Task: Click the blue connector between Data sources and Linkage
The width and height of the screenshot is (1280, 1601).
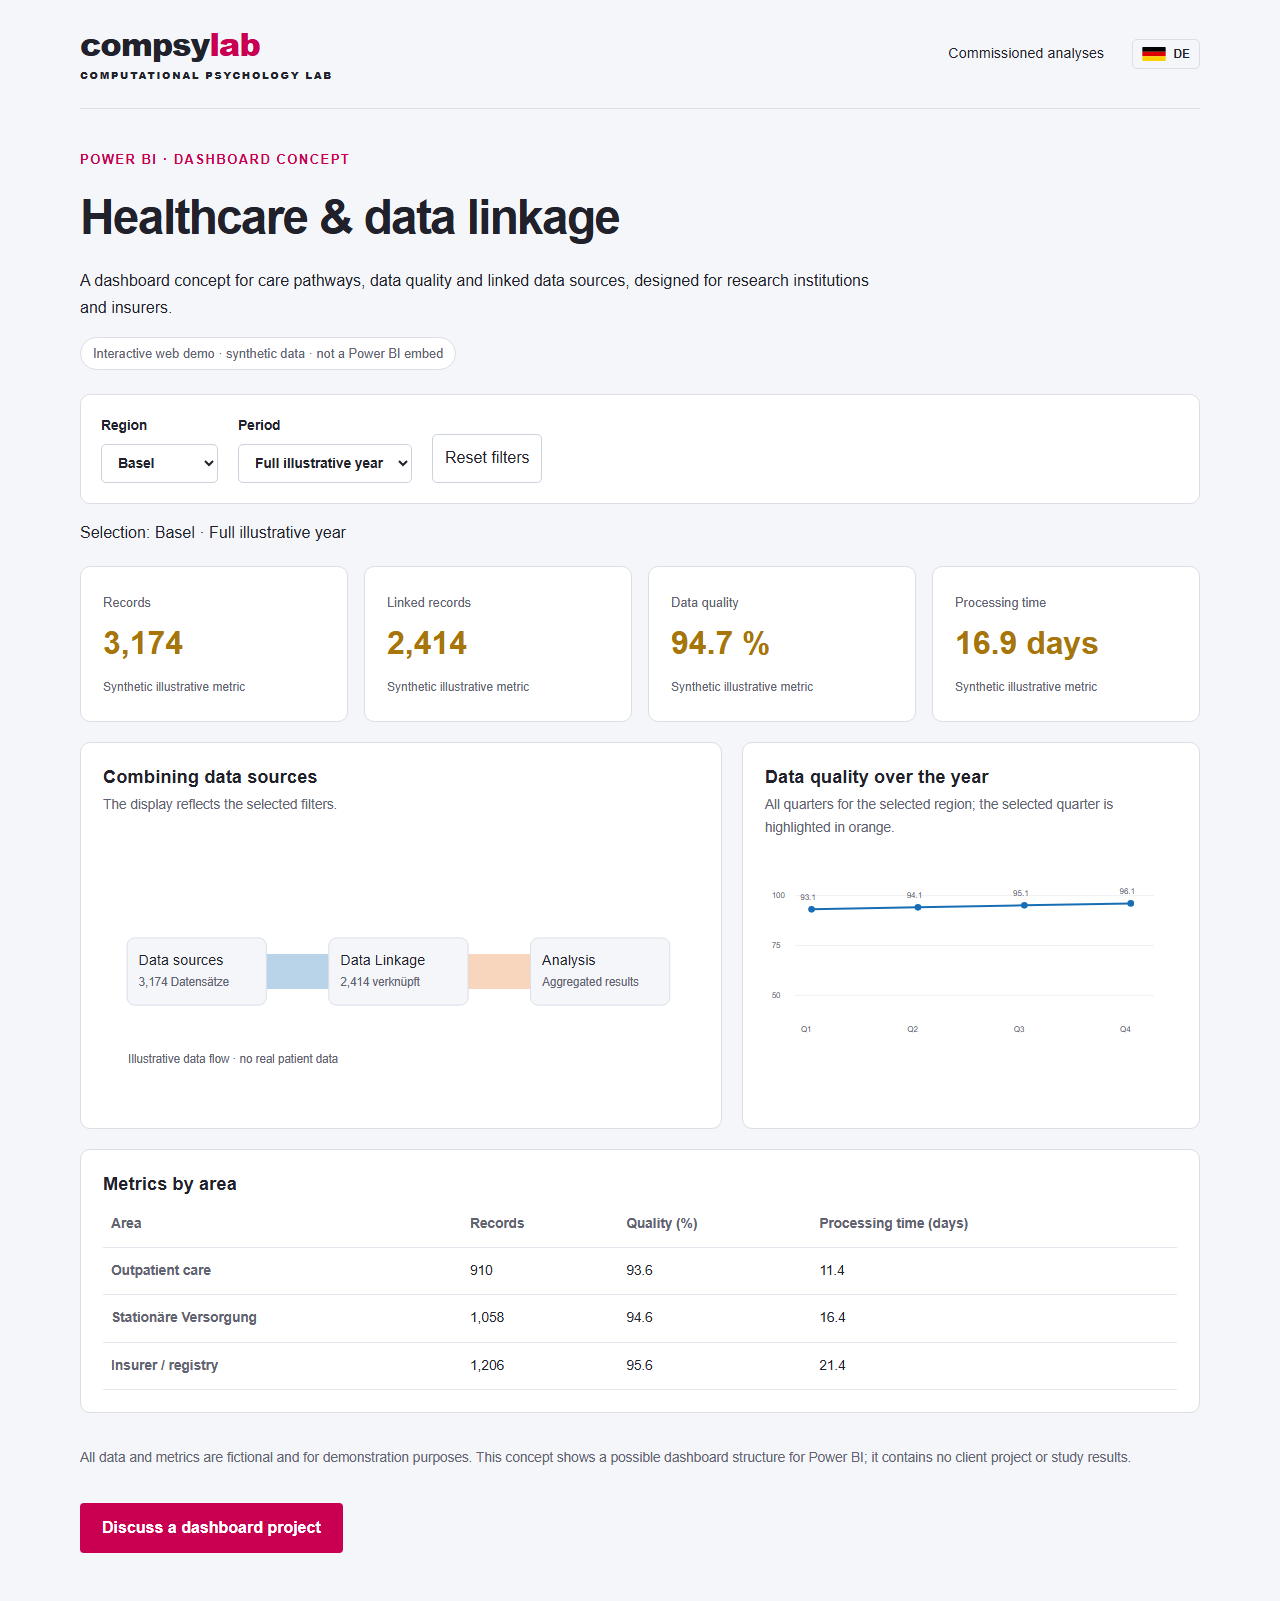Action: (298, 971)
